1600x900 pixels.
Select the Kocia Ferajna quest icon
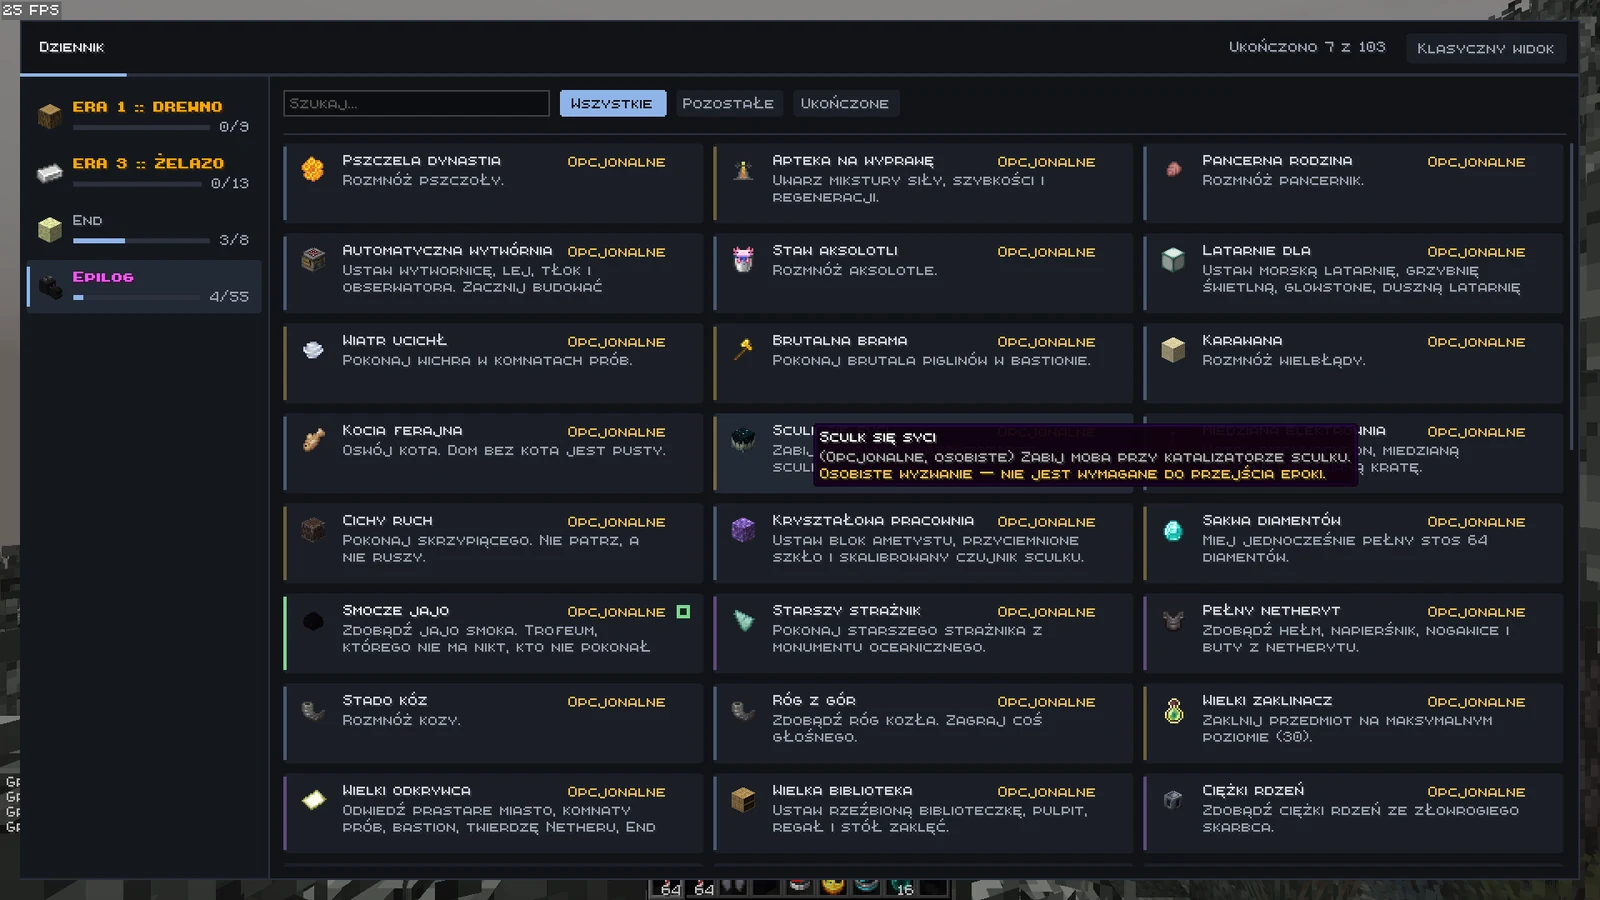[313, 439]
